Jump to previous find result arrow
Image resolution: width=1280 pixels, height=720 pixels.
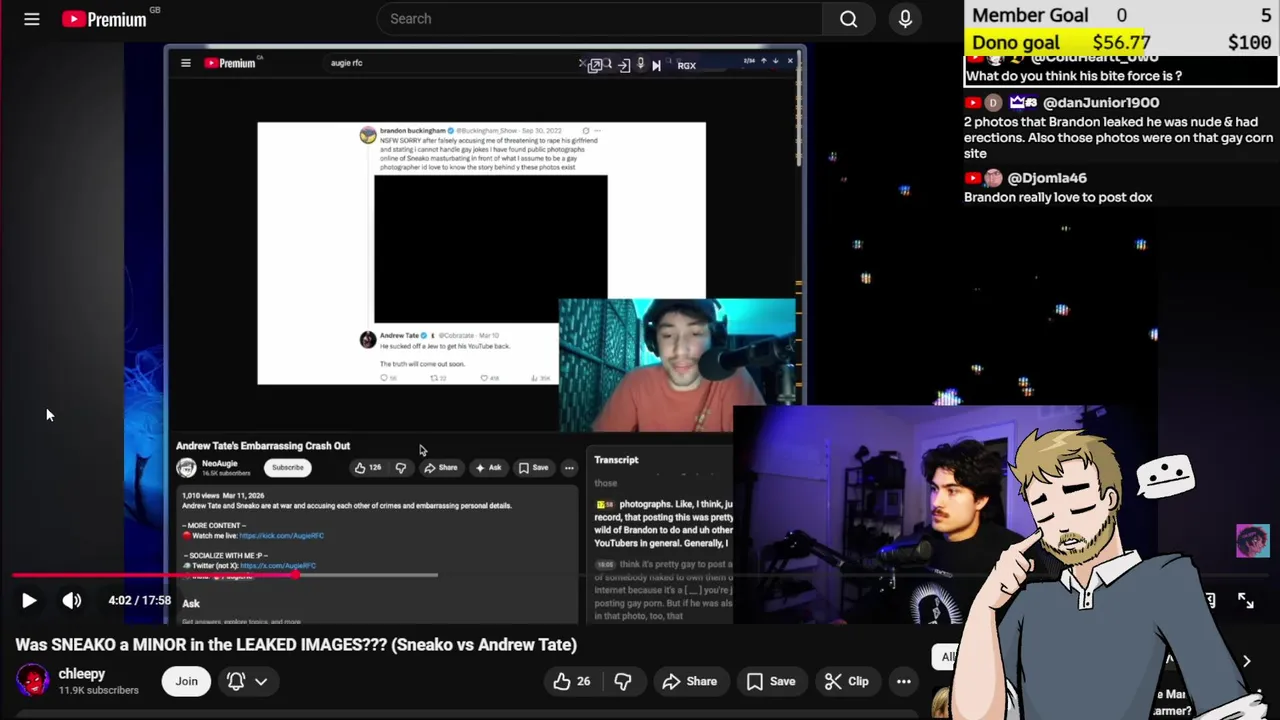[x=763, y=61]
